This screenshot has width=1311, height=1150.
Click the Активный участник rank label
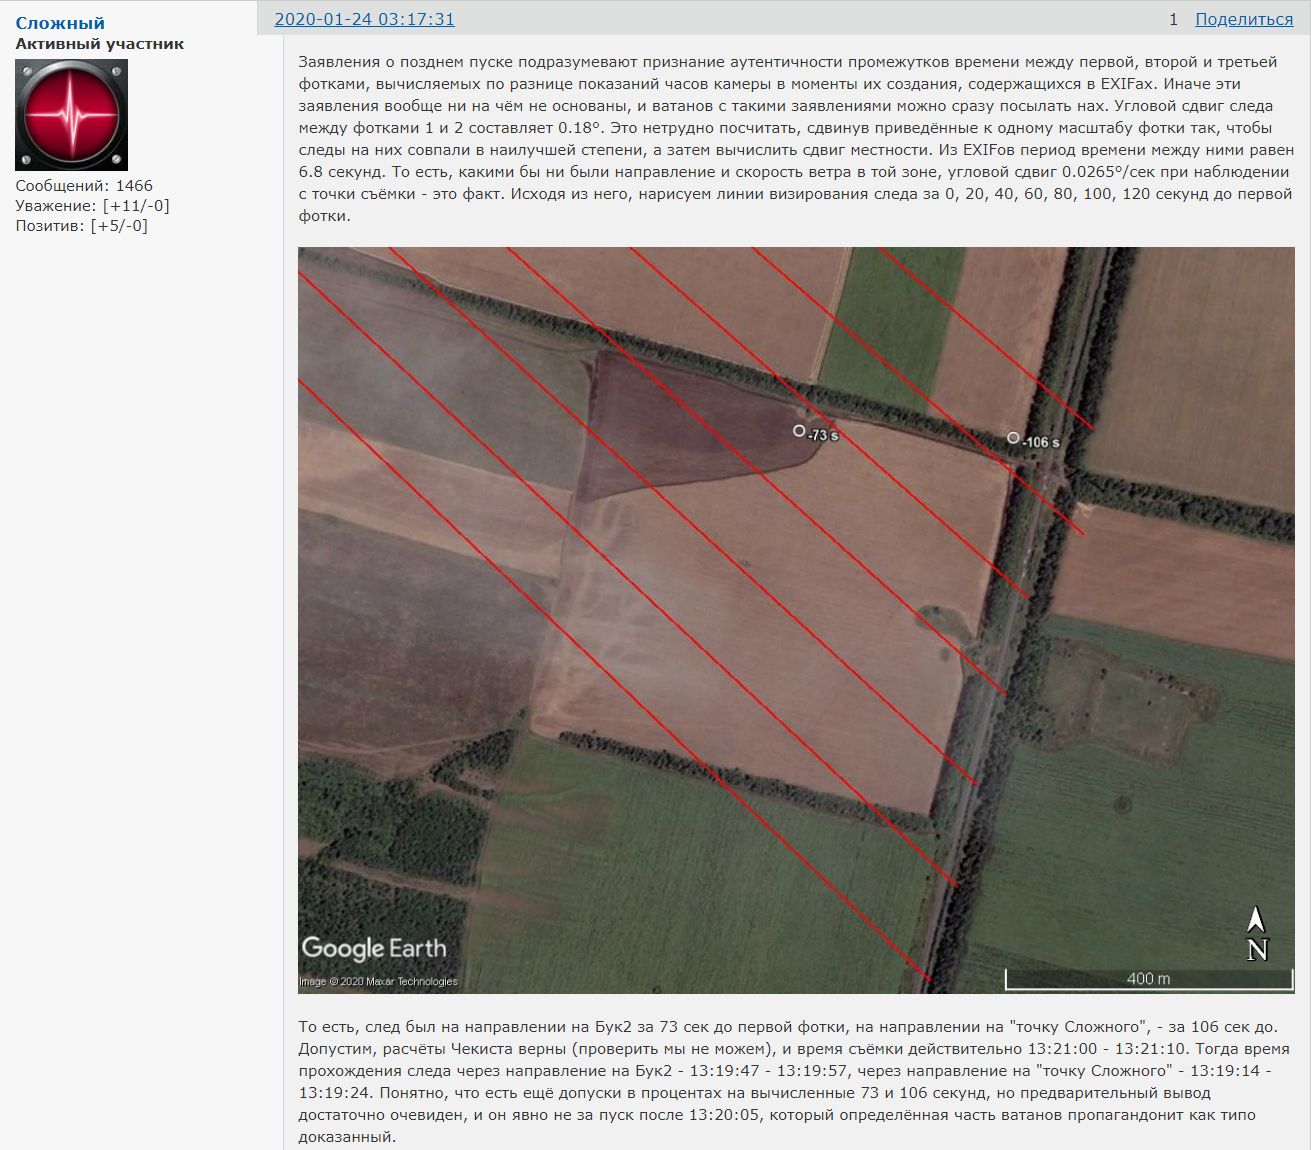pyautogui.click(x=99, y=44)
